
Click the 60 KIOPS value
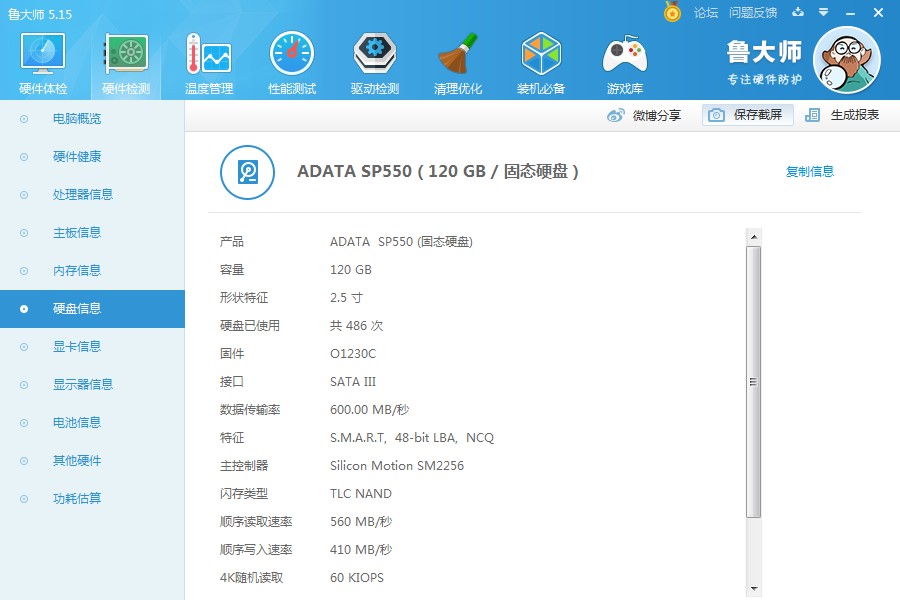(x=356, y=578)
